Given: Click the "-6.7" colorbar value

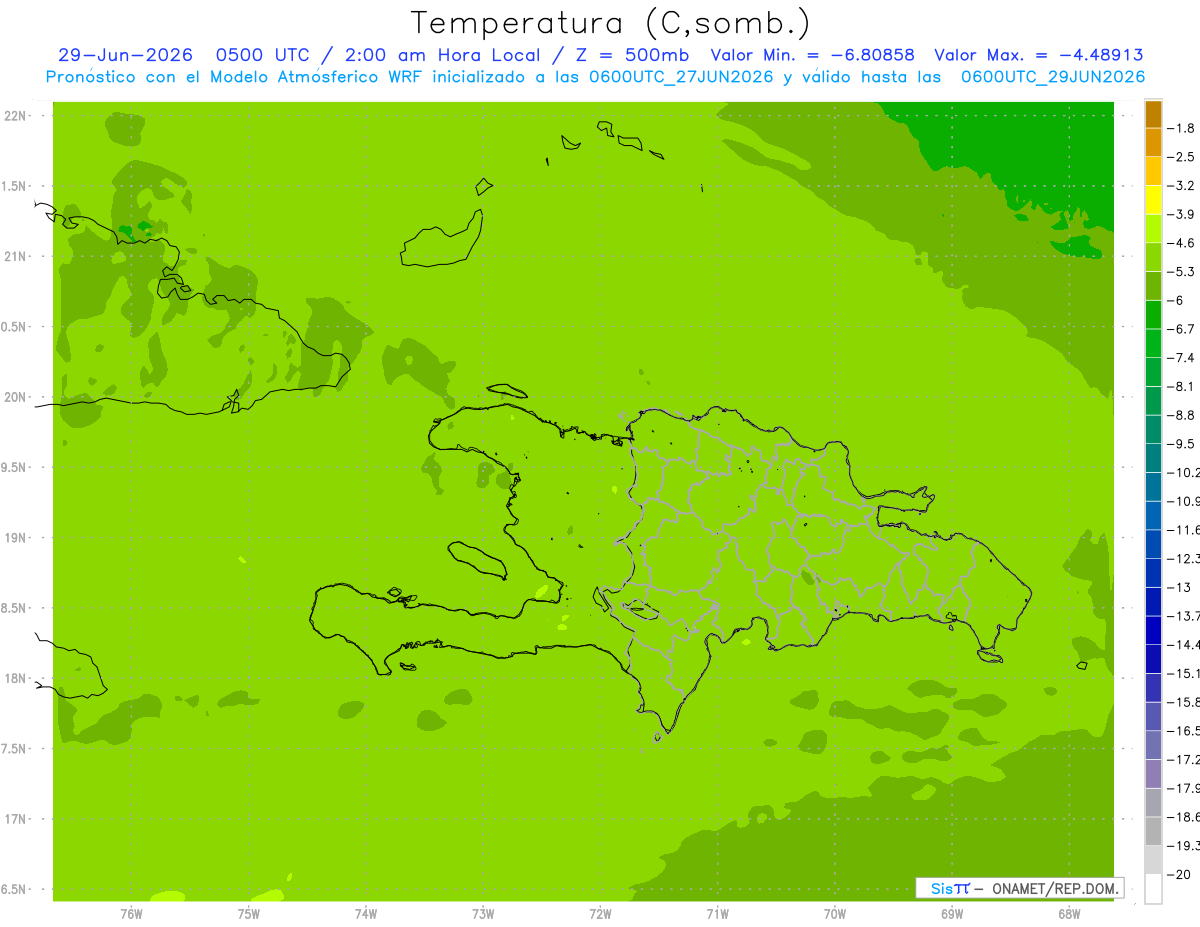Looking at the screenshot, I should click(1182, 329).
